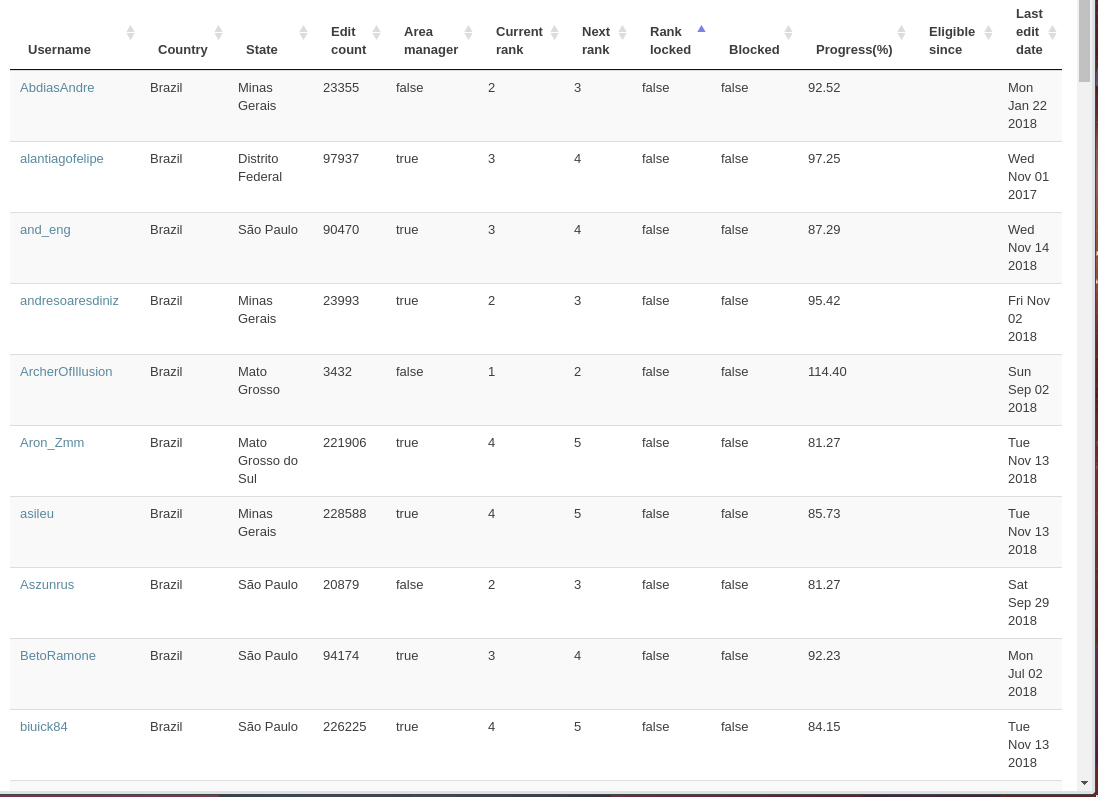Click sort arrows beside Edit count header
1098x797 pixels.
[x=376, y=33]
